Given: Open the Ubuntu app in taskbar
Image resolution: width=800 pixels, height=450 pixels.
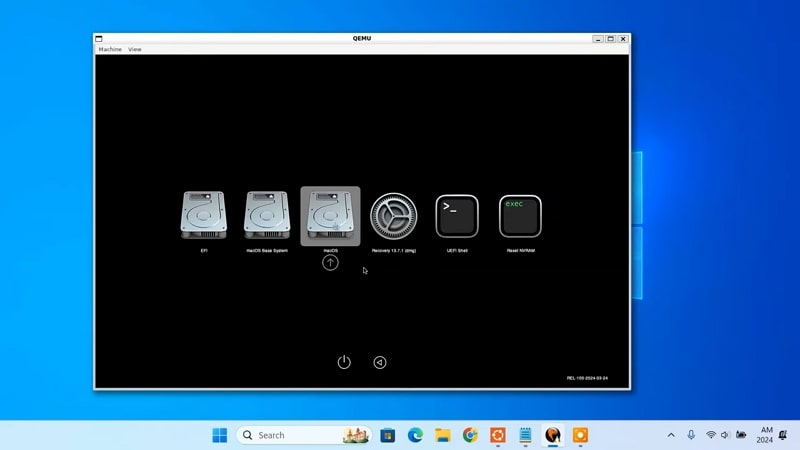Looking at the screenshot, I should (498, 435).
